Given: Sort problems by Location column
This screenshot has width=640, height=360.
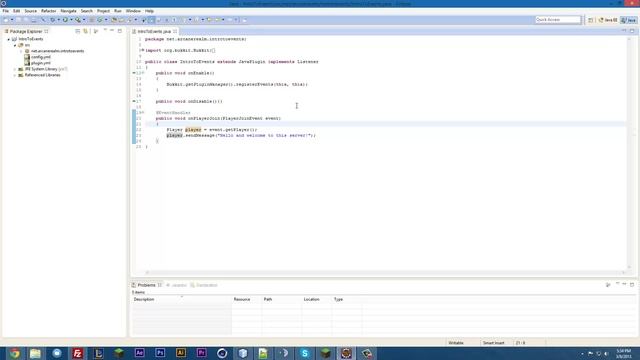Looking at the screenshot, I should click(316, 299).
